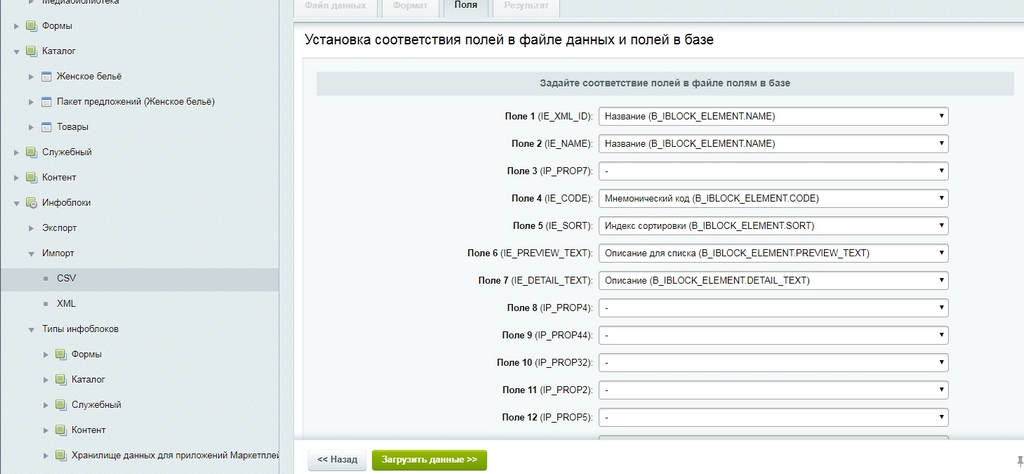Click the Служебный icon under Типы инфоблоков
This screenshot has width=1024, height=474.
[x=61, y=405]
